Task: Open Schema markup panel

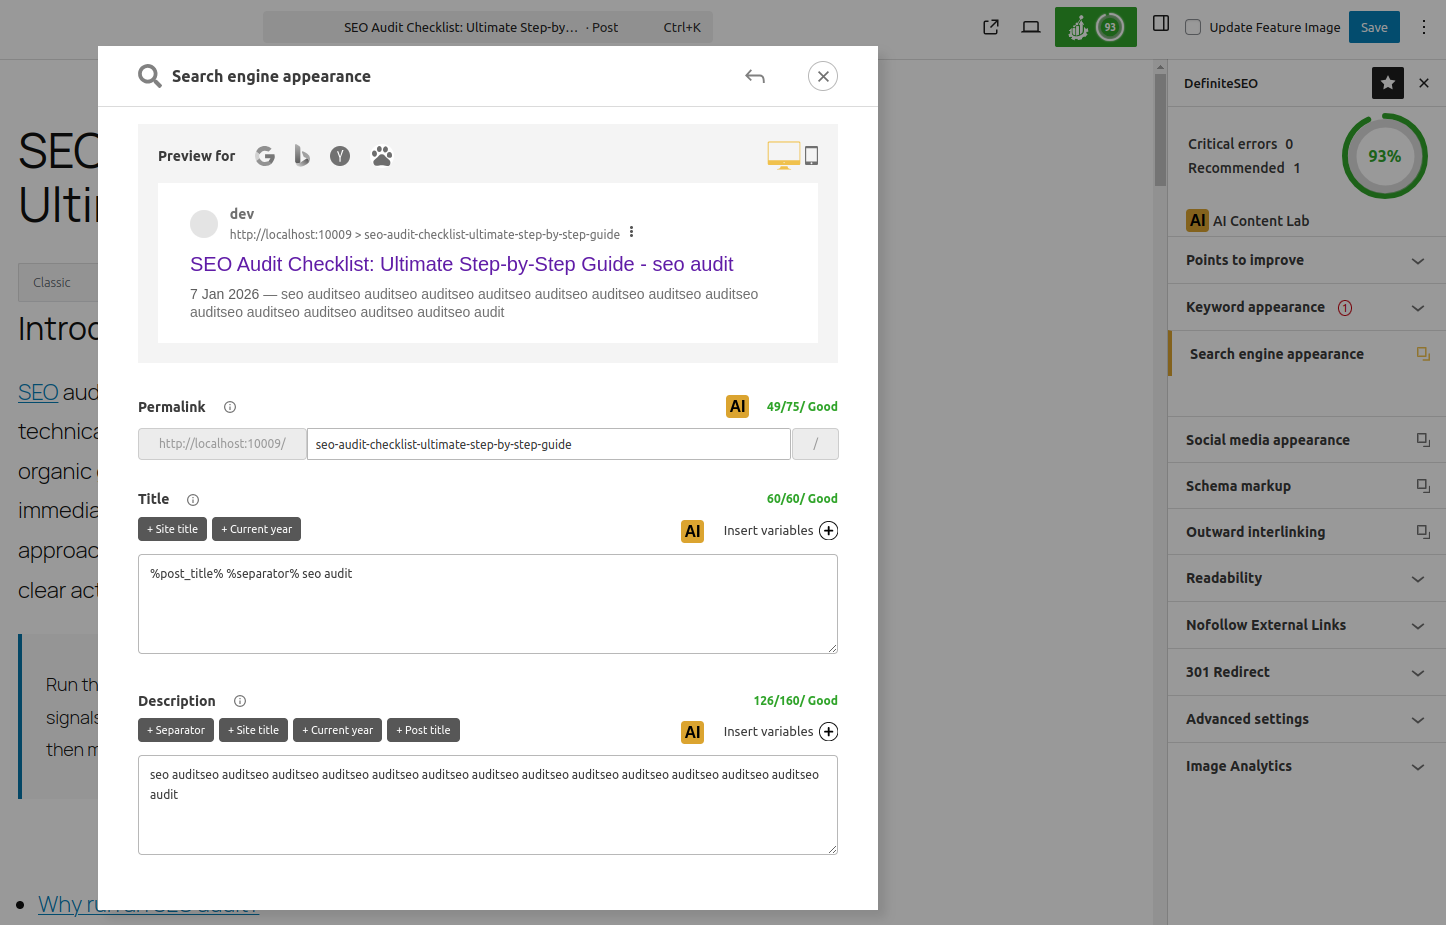Action: (x=1306, y=486)
